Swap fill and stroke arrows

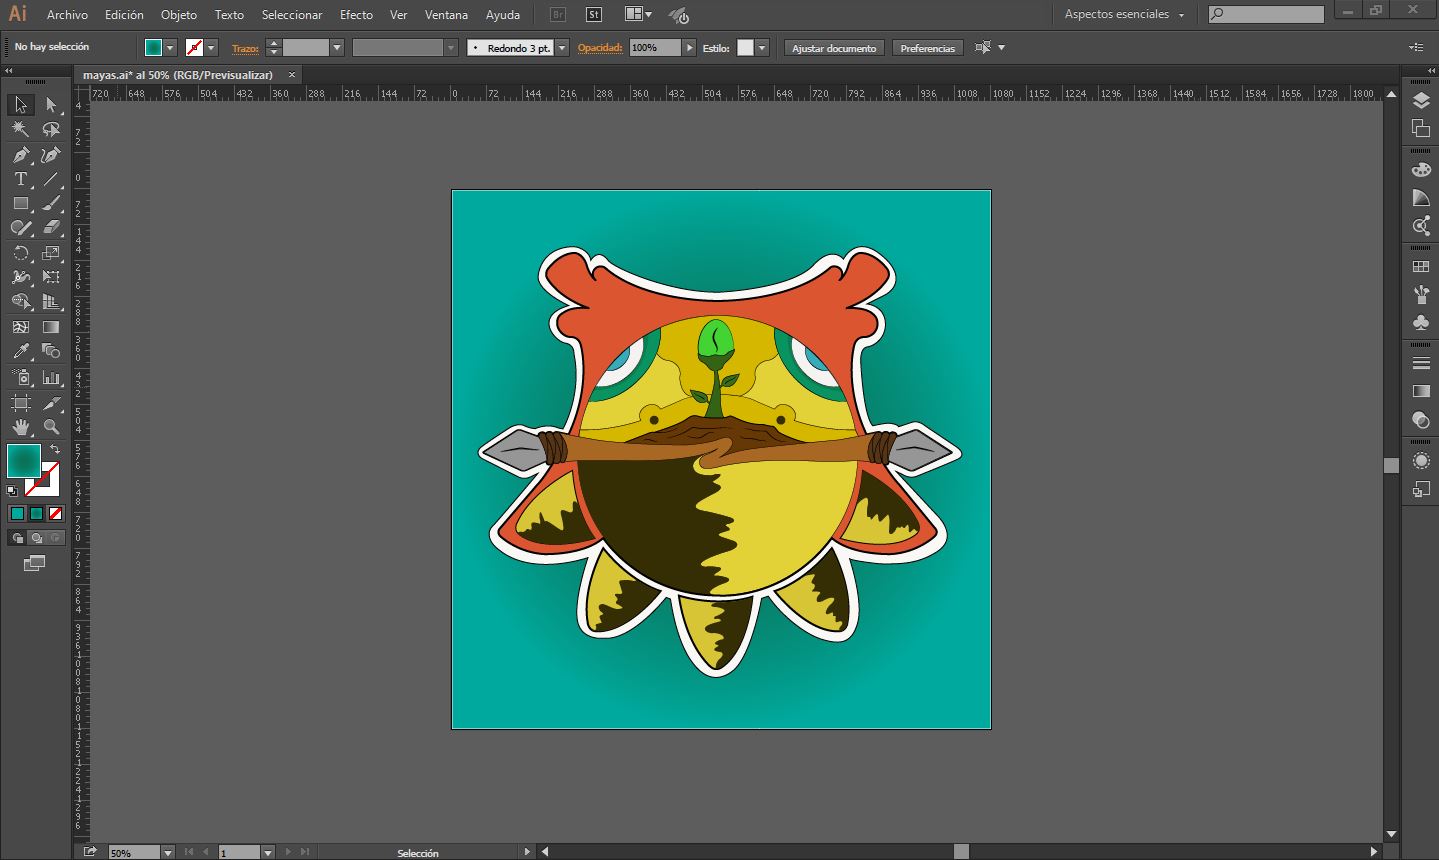[55, 450]
